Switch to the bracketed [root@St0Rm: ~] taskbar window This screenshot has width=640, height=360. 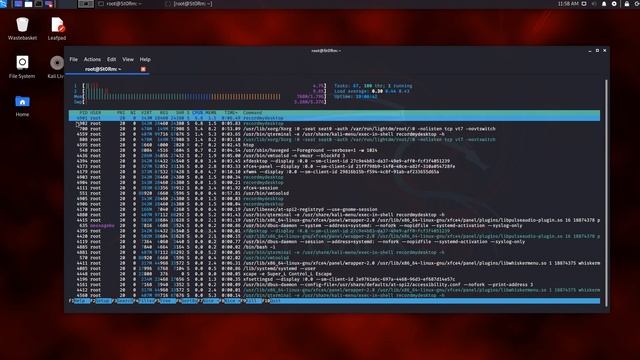coord(189,4)
